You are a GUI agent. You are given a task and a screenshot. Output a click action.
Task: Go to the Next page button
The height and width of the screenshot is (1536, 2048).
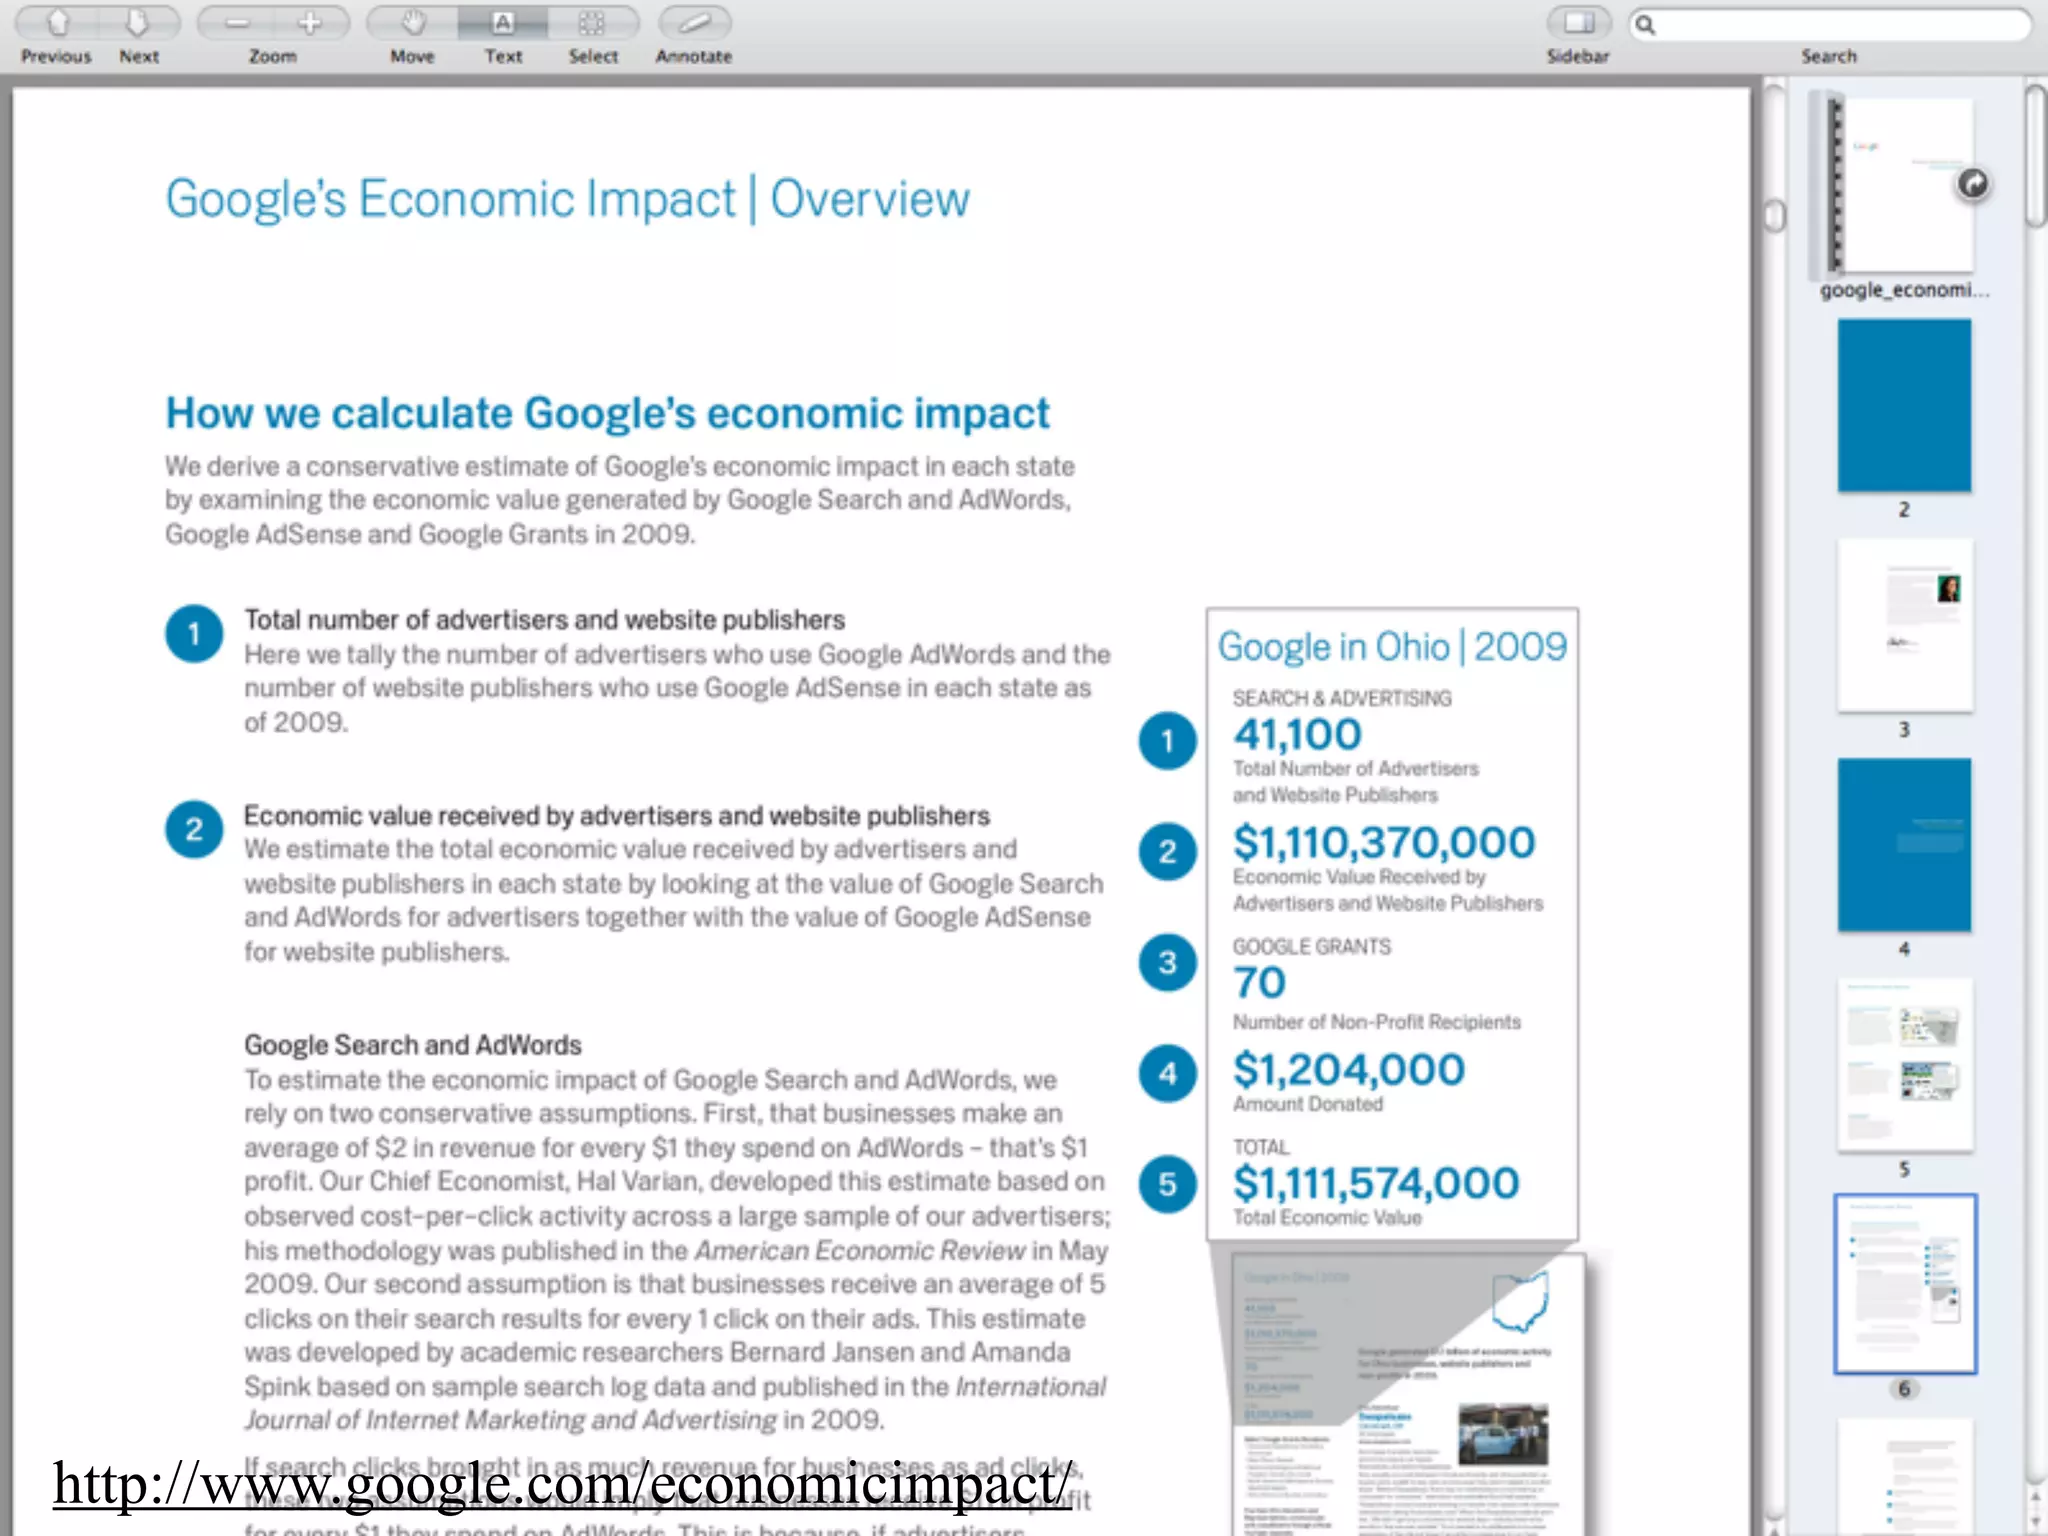[x=139, y=22]
